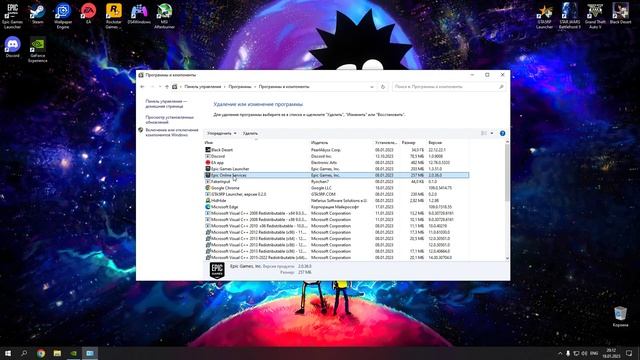The width and height of the screenshot is (640, 360).
Task: Change list view with the view icon
Action: (484, 133)
